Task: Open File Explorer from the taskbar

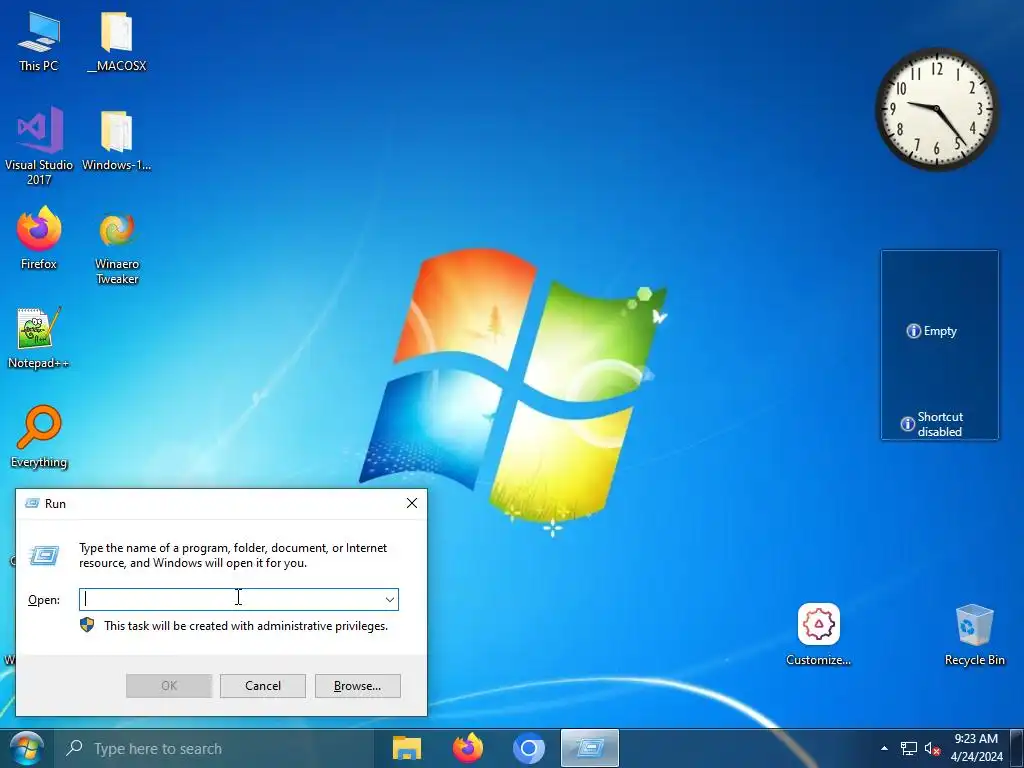Action: click(406, 748)
